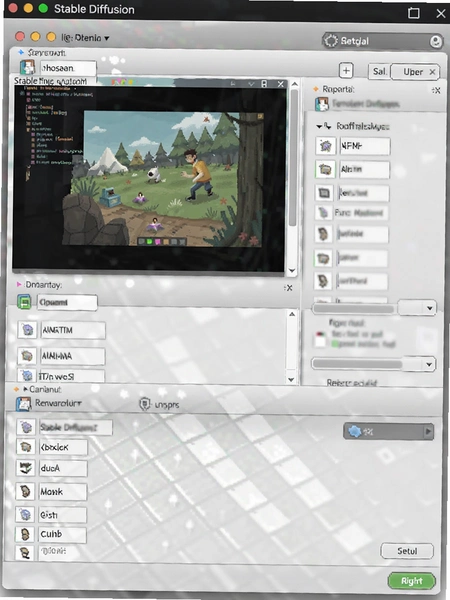This screenshot has height=600, width=450.
Task: Click the gear icon in the Setgial bar
Action: point(331,41)
